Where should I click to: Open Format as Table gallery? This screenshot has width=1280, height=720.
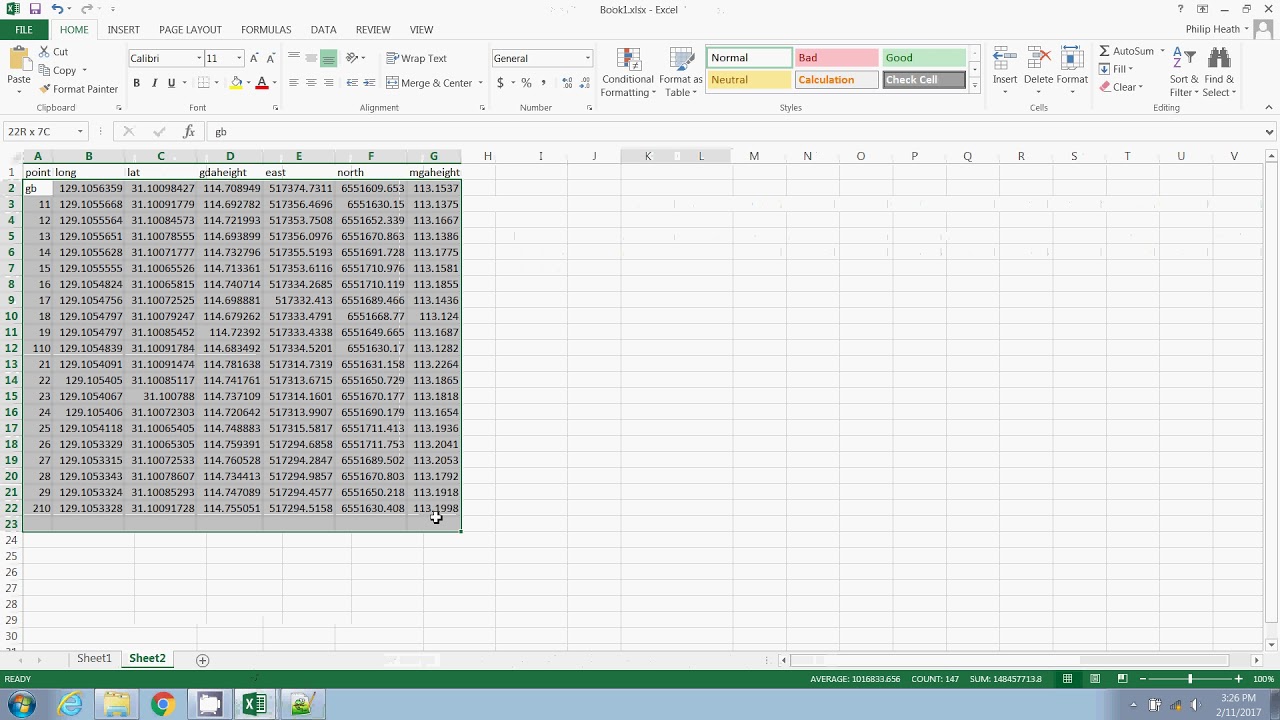coord(681,73)
